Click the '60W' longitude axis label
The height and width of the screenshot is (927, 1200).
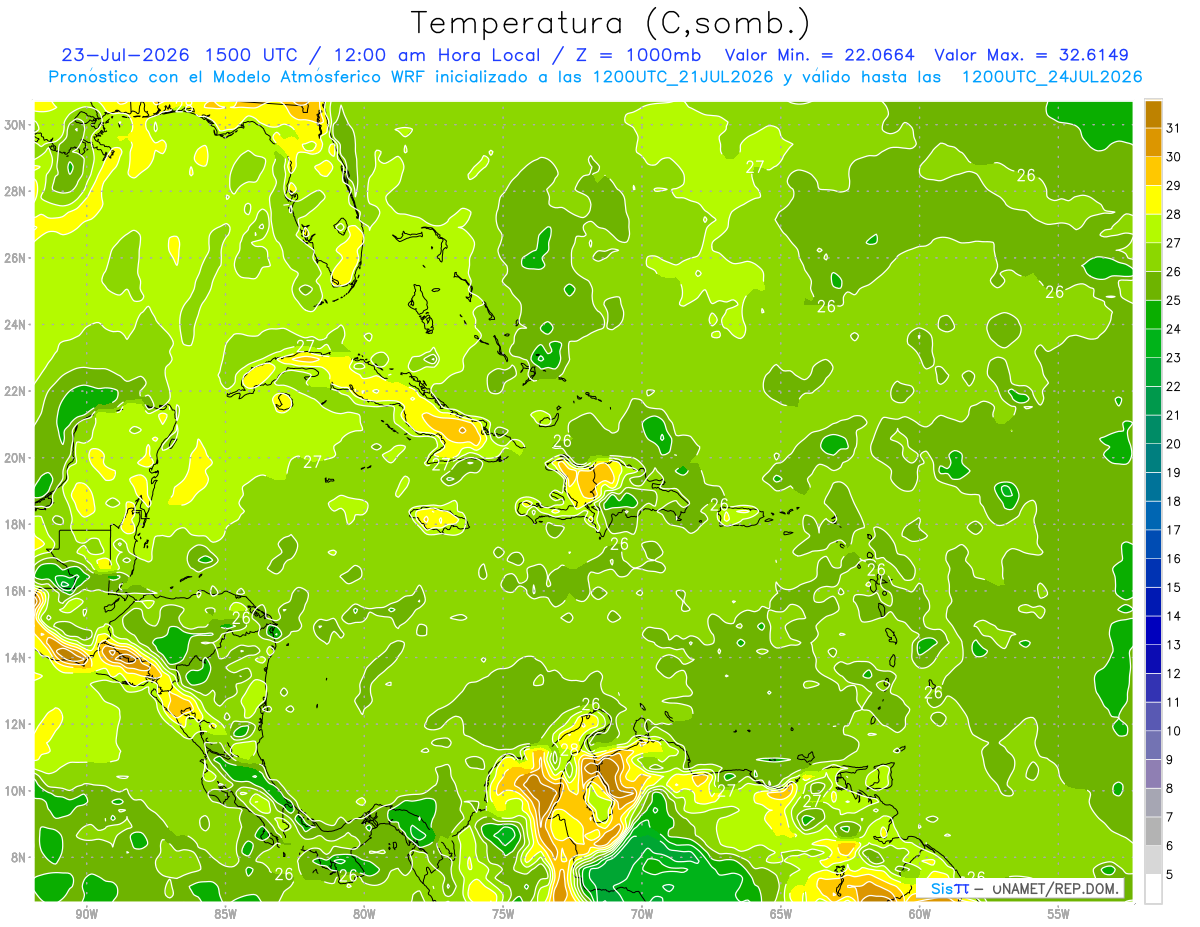point(920,914)
